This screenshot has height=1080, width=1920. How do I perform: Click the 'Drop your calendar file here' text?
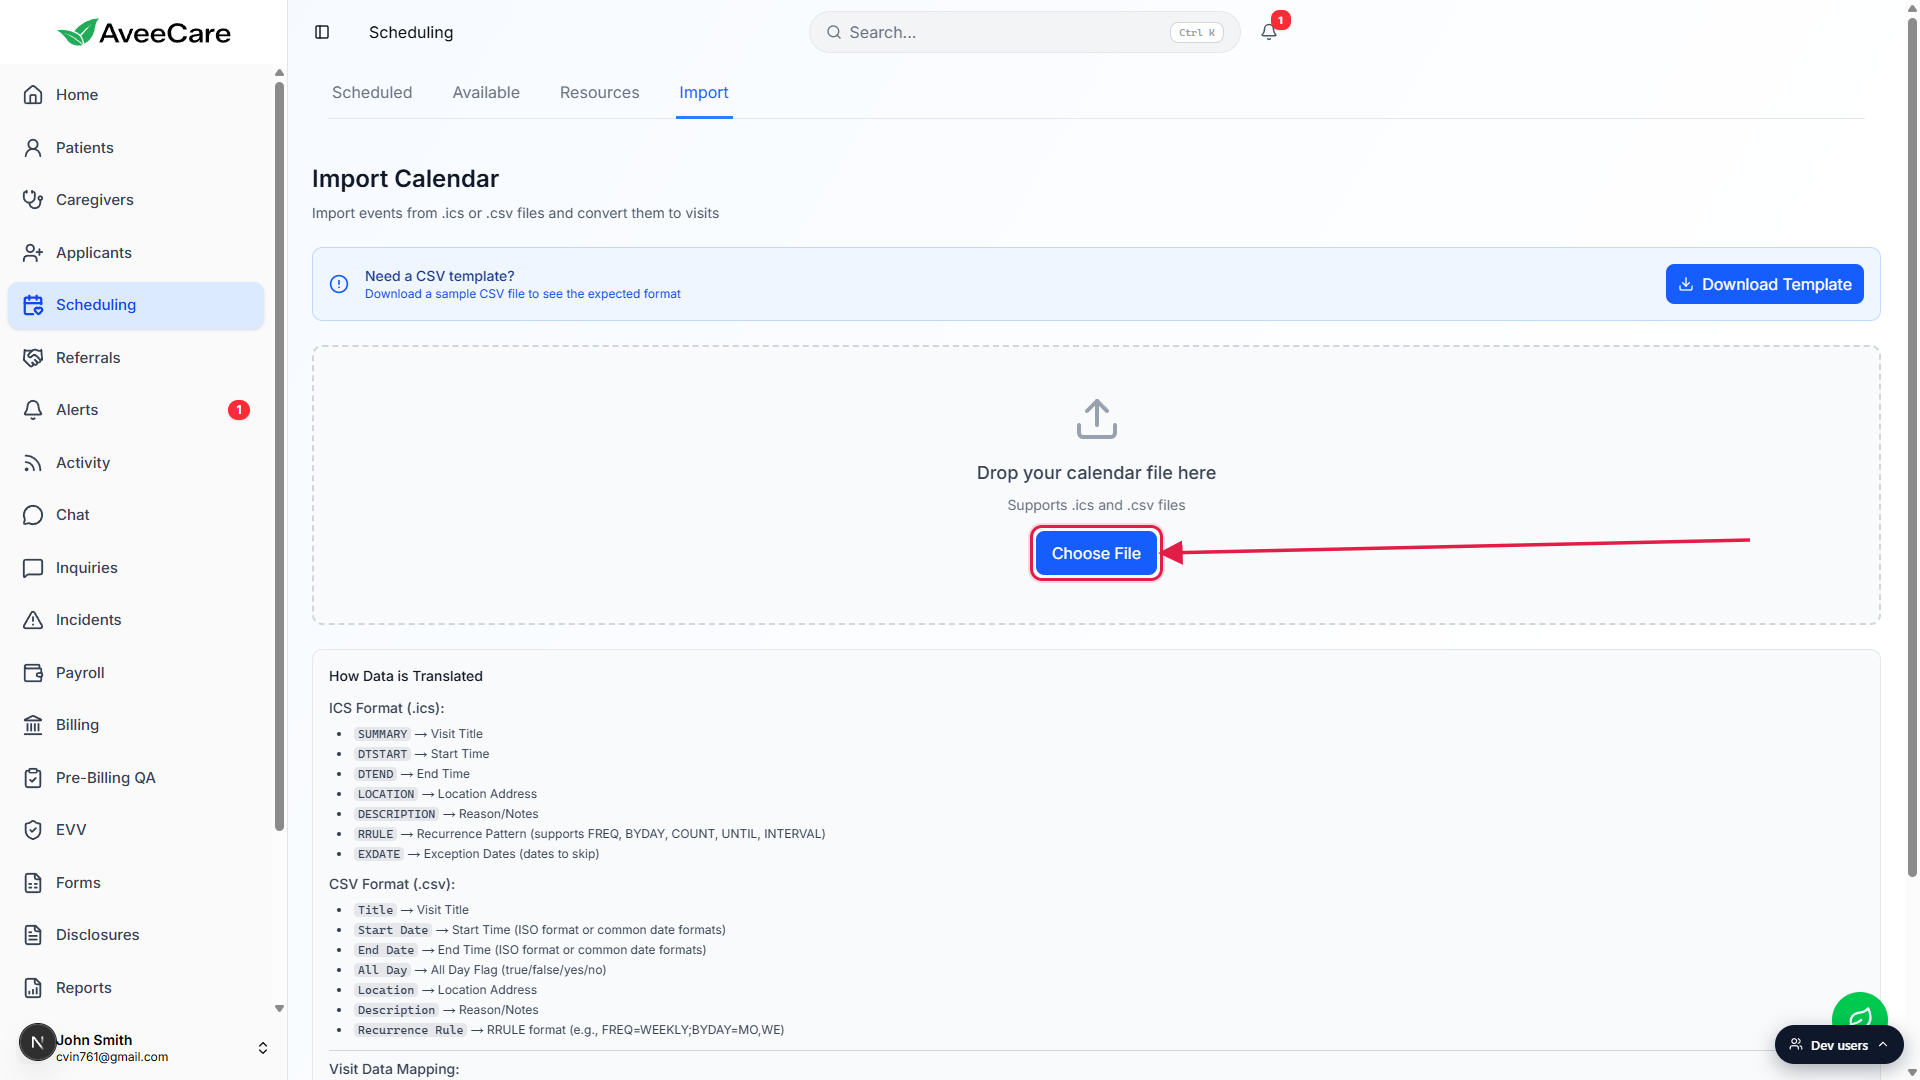pyautogui.click(x=1096, y=473)
